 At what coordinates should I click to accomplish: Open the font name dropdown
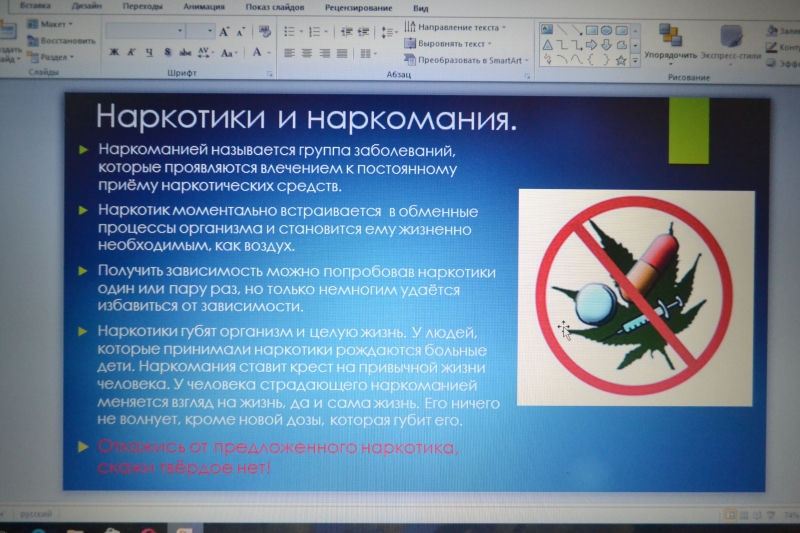[x=182, y=31]
